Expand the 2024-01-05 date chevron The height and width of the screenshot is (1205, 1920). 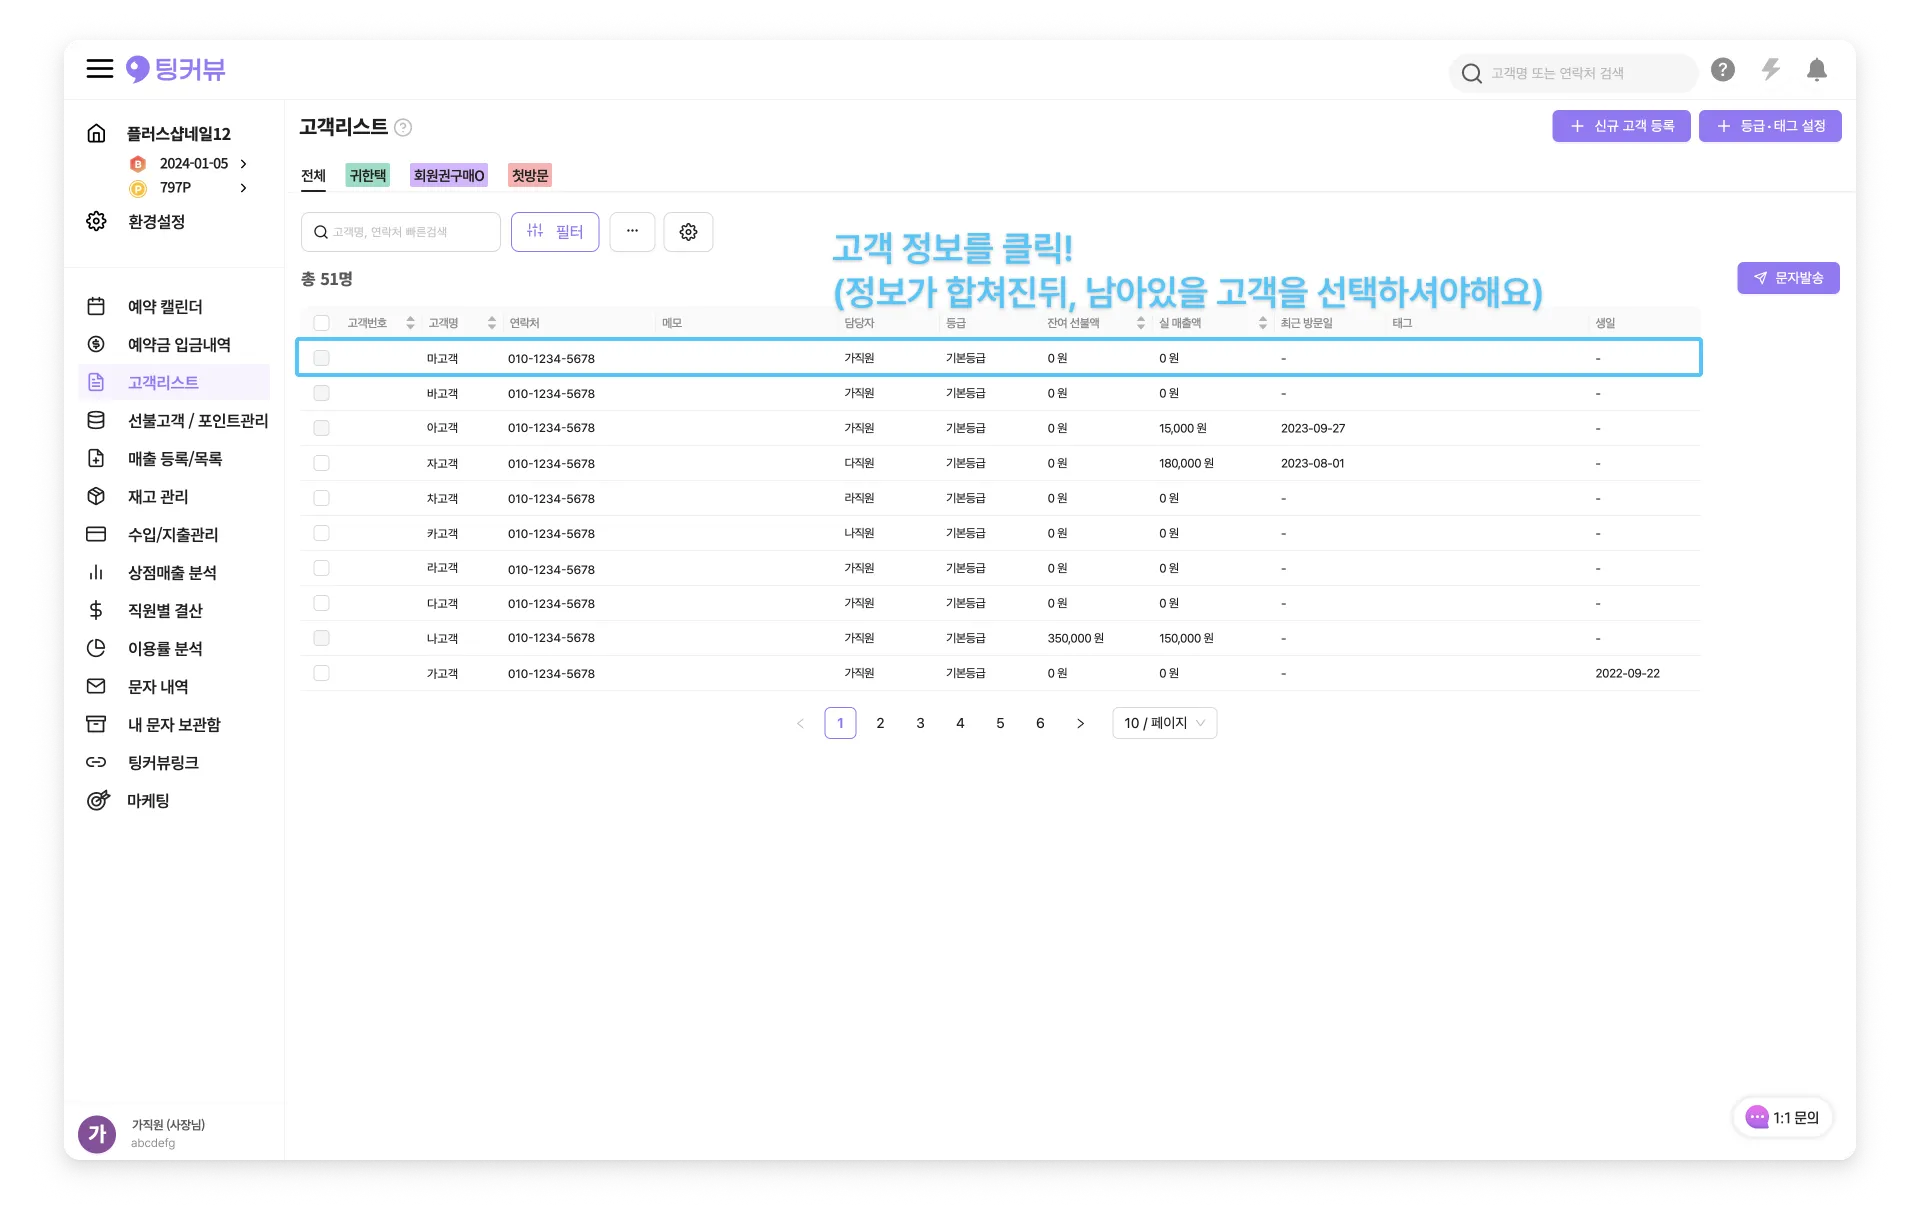243,164
